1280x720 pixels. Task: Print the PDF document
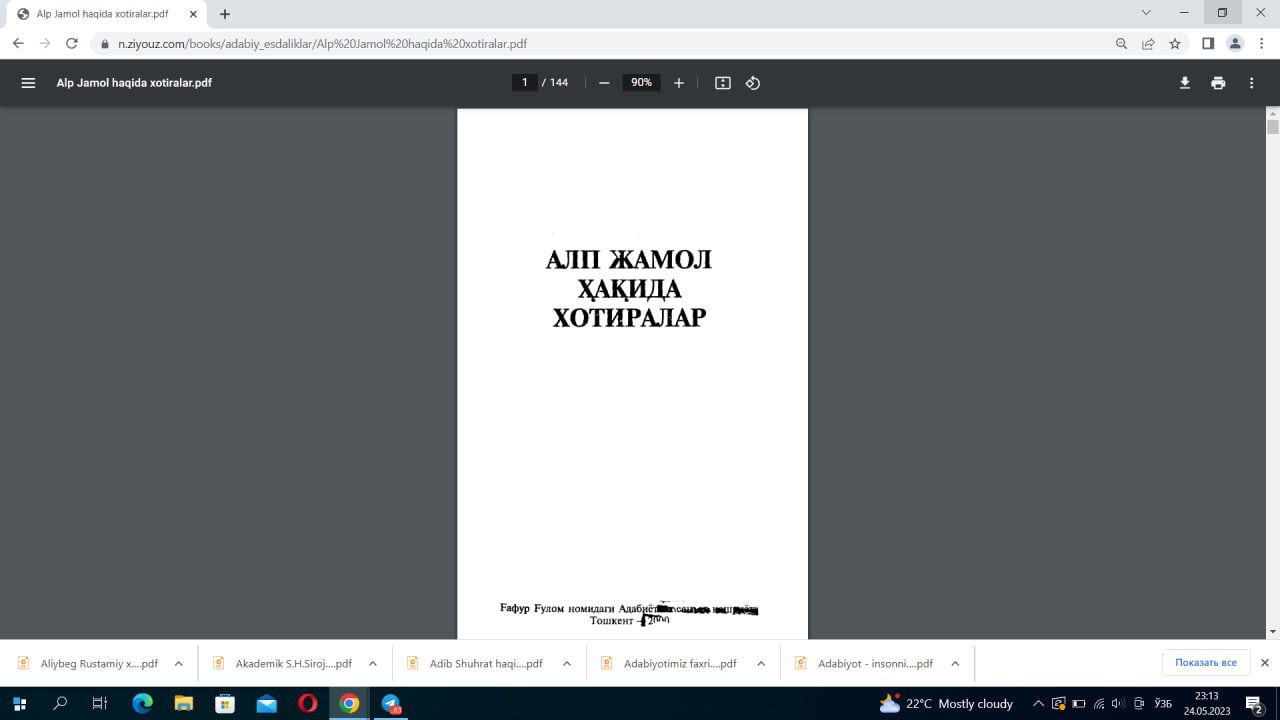pyautogui.click(x=1218, y=83)
